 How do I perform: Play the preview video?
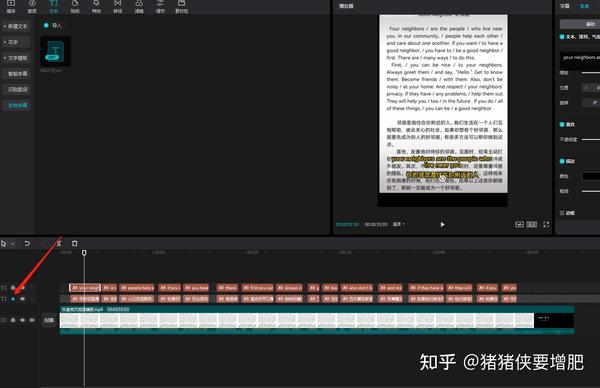pyautogui.click(x=442, y=224)
